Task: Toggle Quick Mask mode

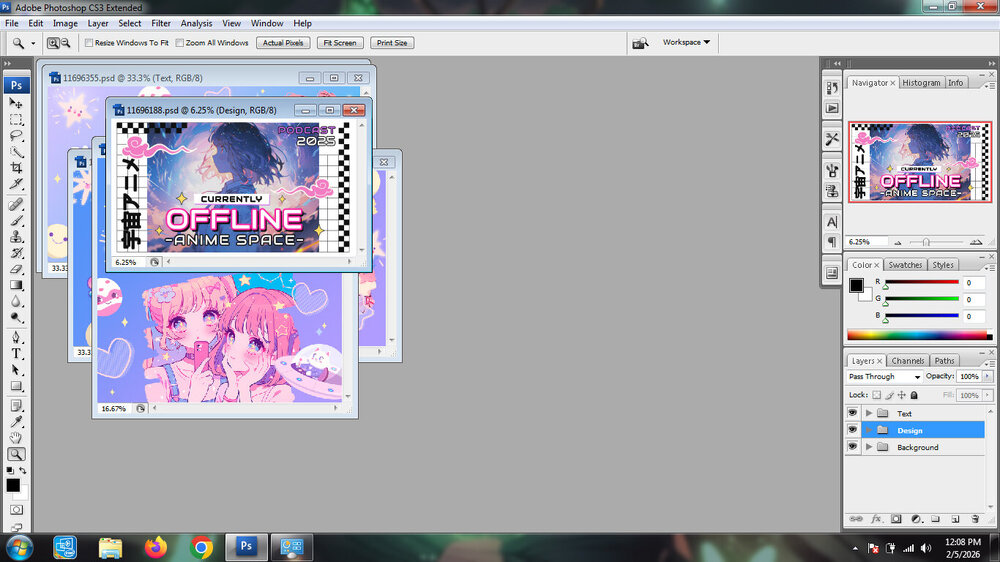Action: click(x=16, y=510)
